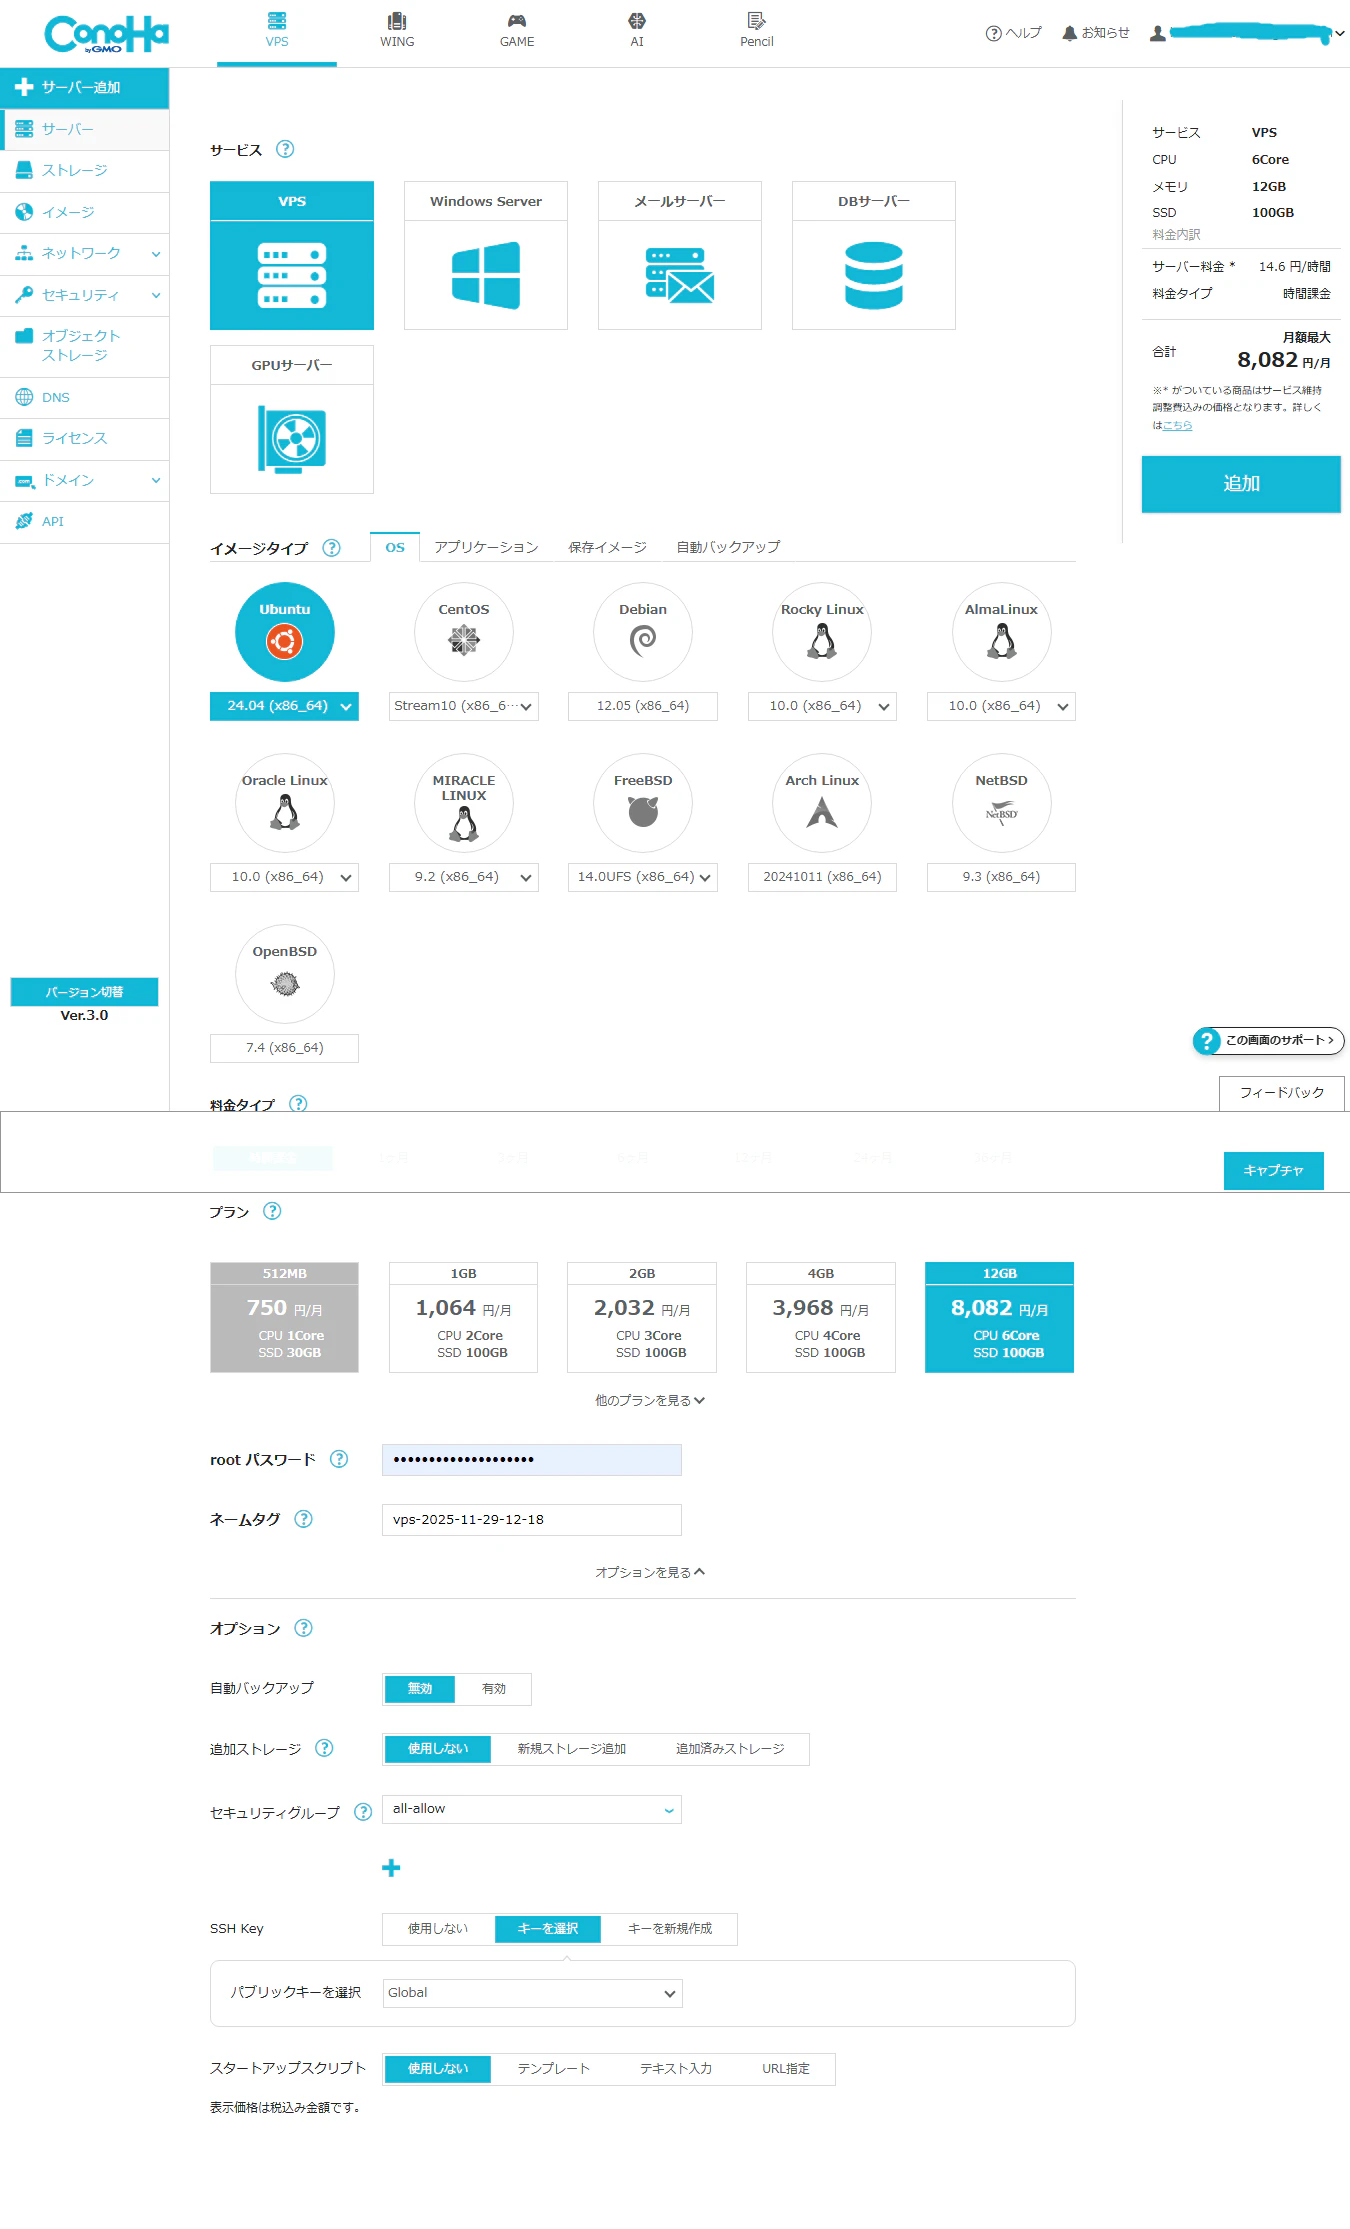
Task: Choose キーを新規作成 for SSH Key
Action: coord(670,1929)
